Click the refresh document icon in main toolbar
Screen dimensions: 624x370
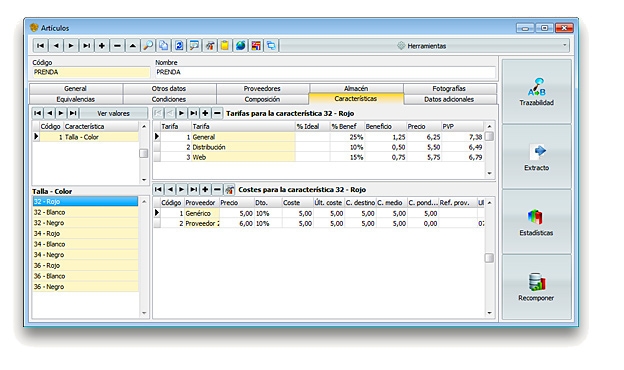(179, 46)
